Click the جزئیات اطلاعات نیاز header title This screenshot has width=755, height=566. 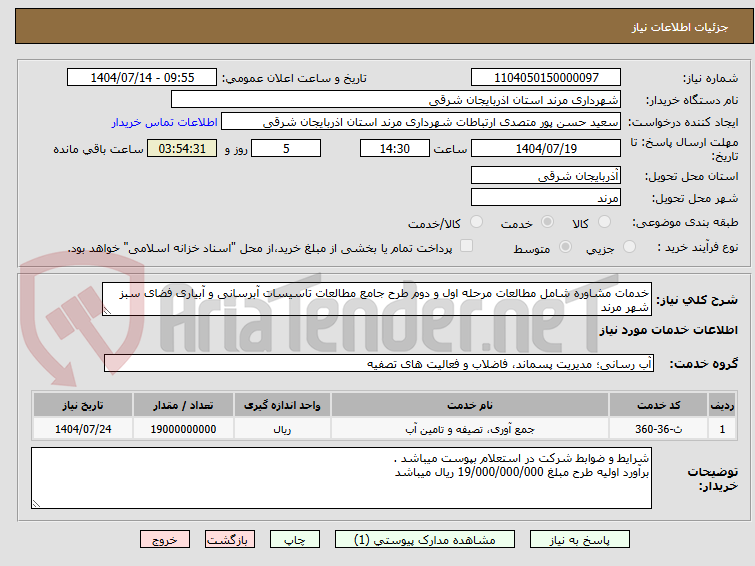point(679,27)
